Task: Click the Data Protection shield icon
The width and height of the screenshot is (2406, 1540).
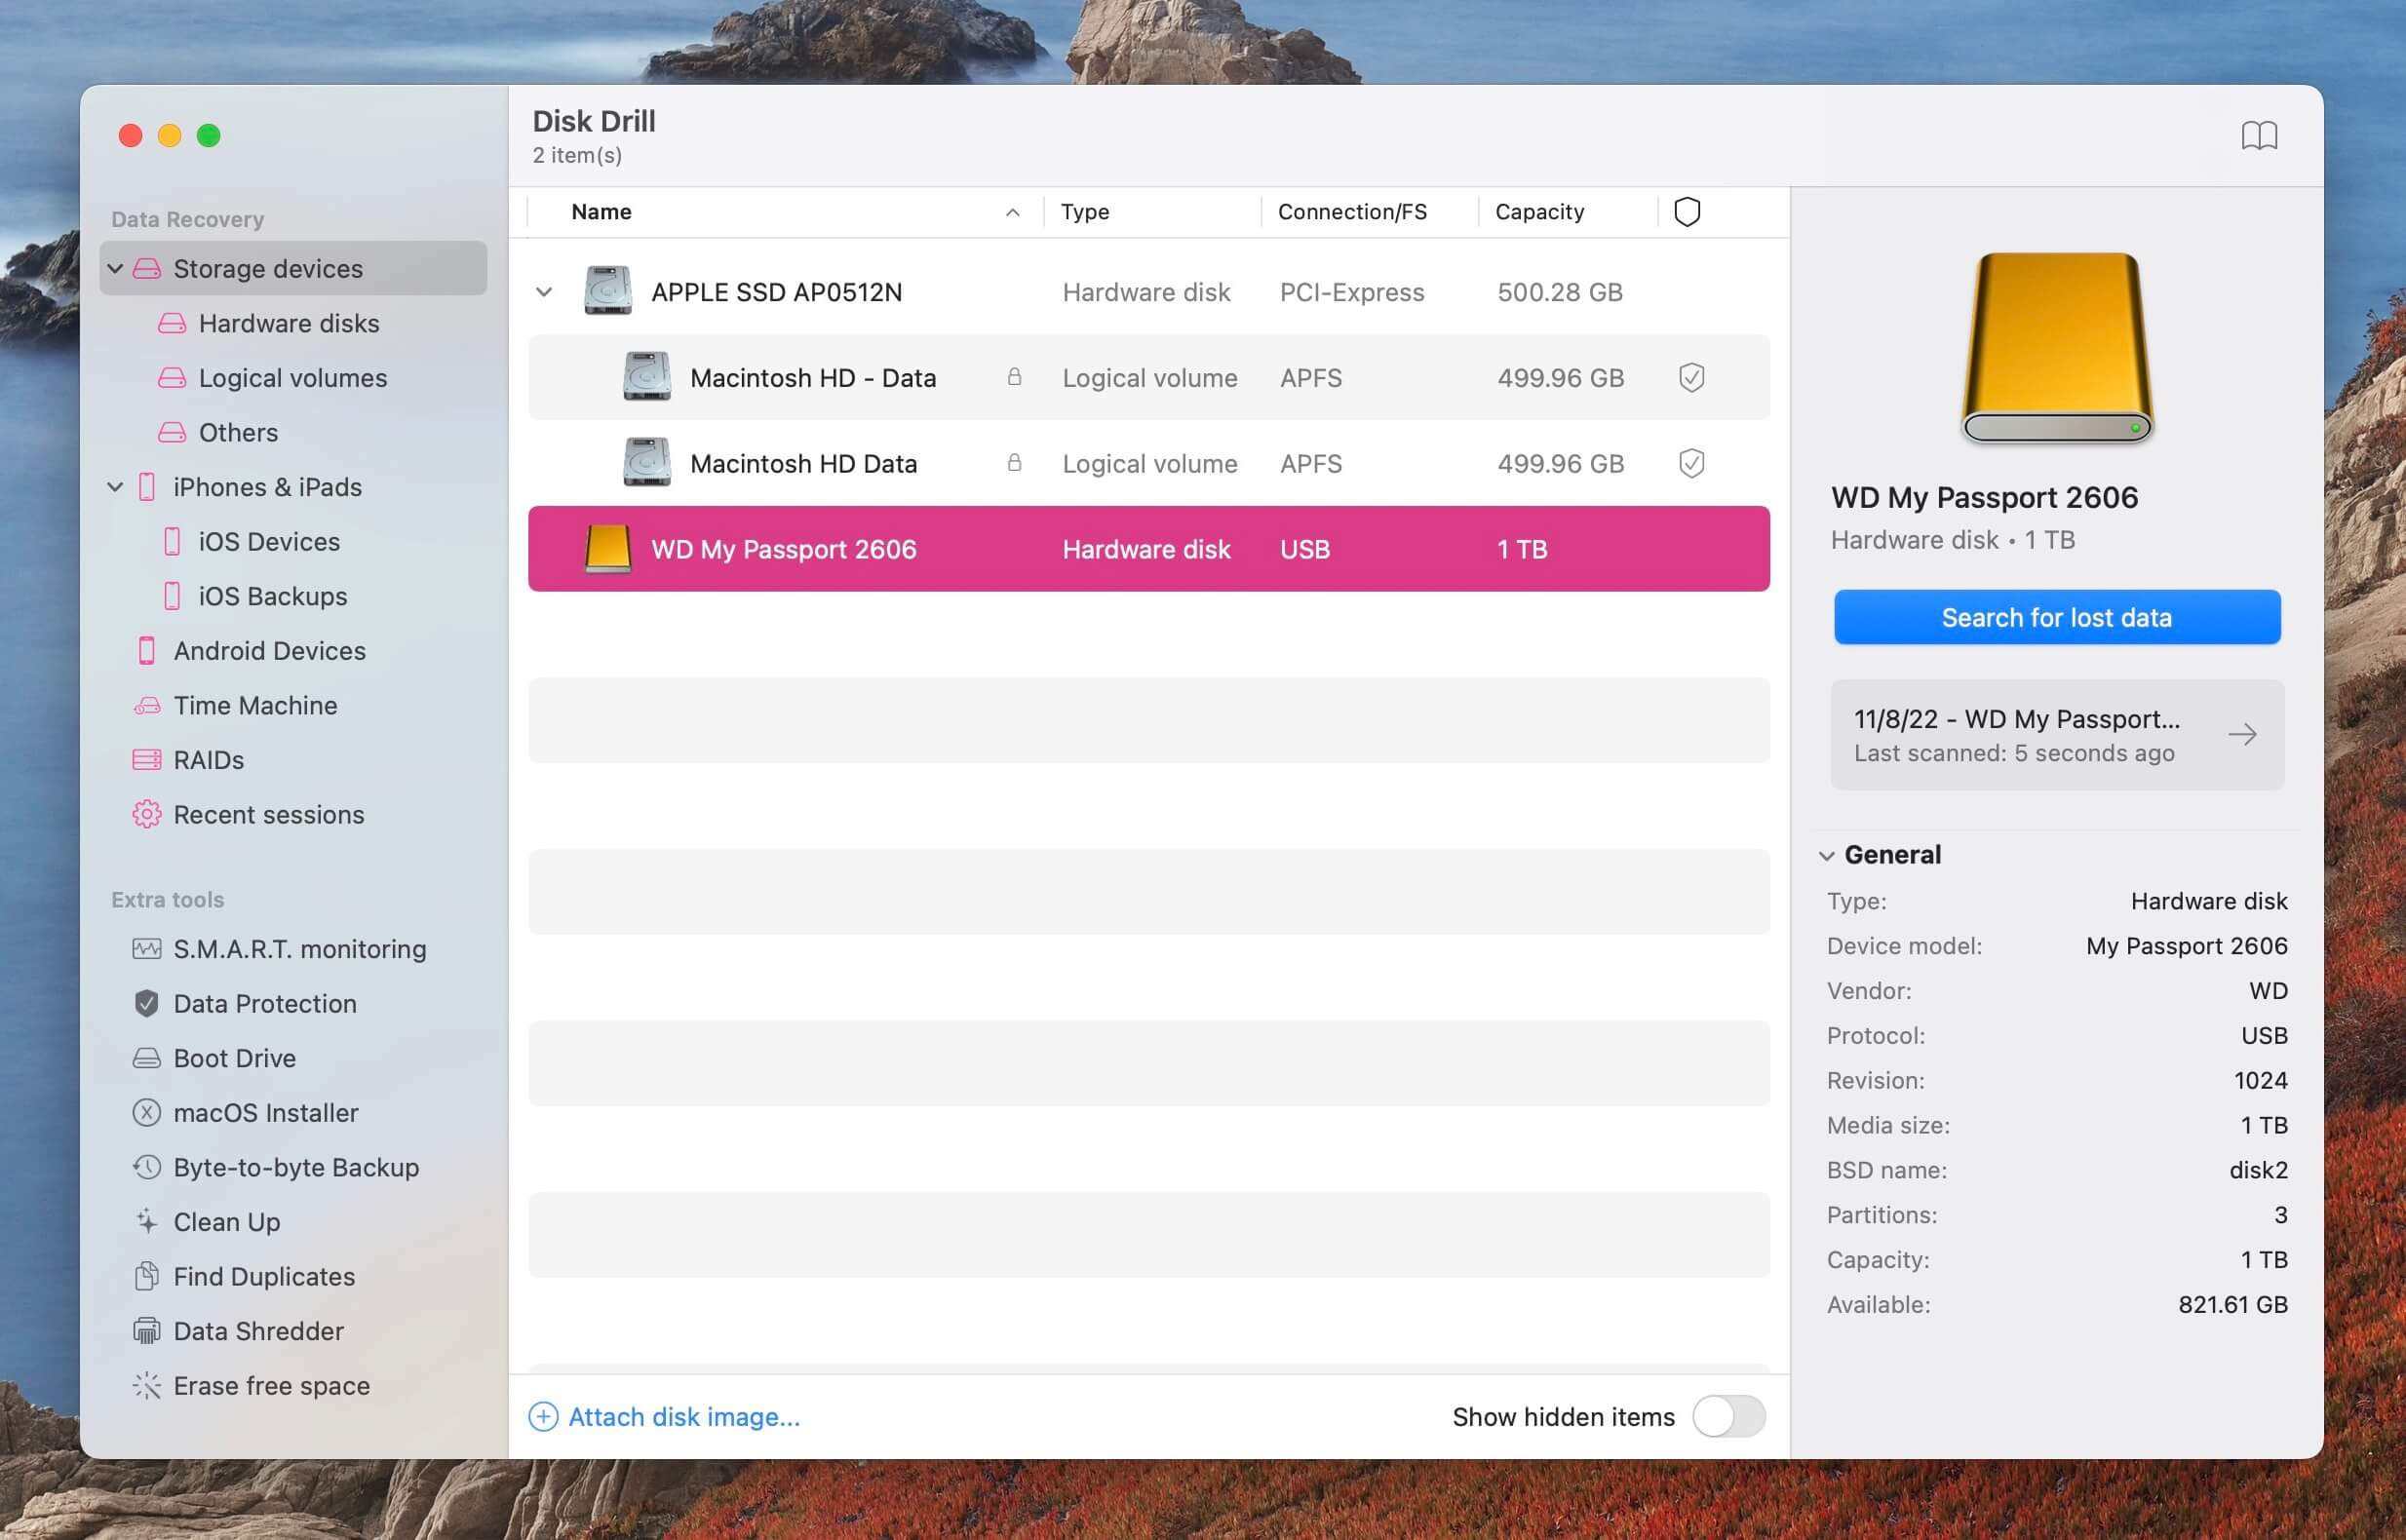Action: 147,1003
